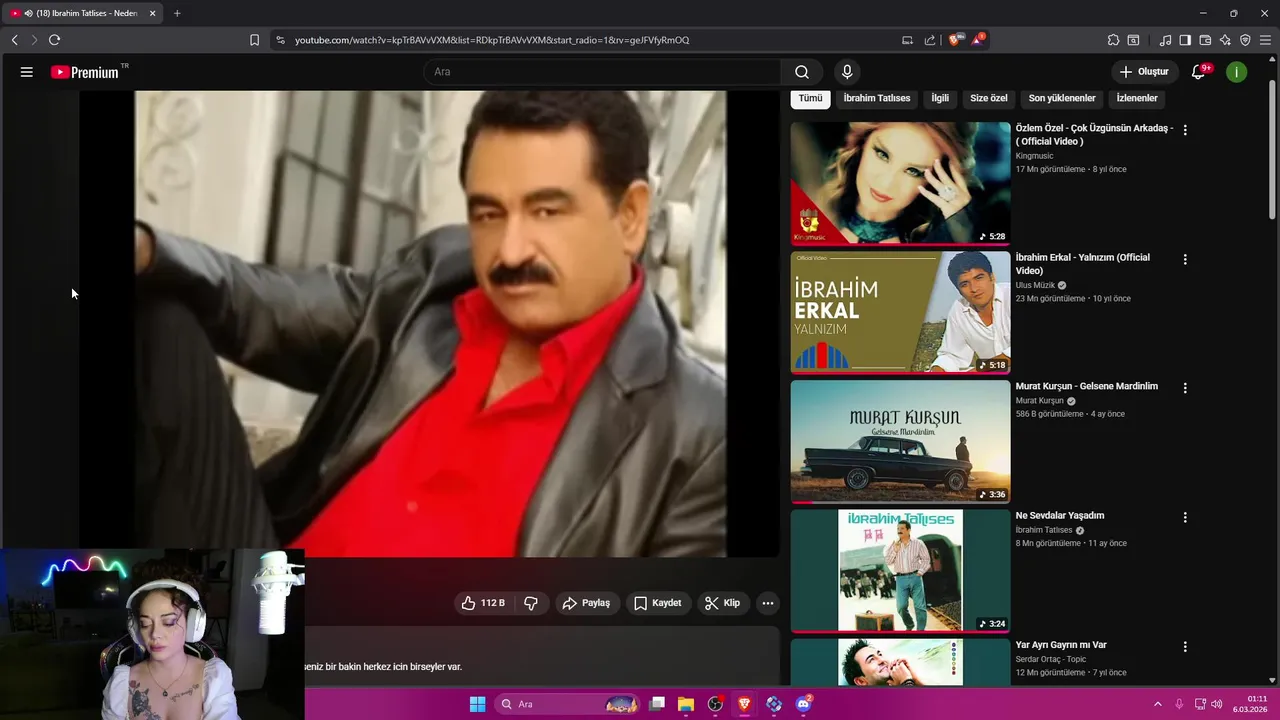Open browser extensions puzzle icon
1280x720 pixels.
click(x=1113, y=40)
